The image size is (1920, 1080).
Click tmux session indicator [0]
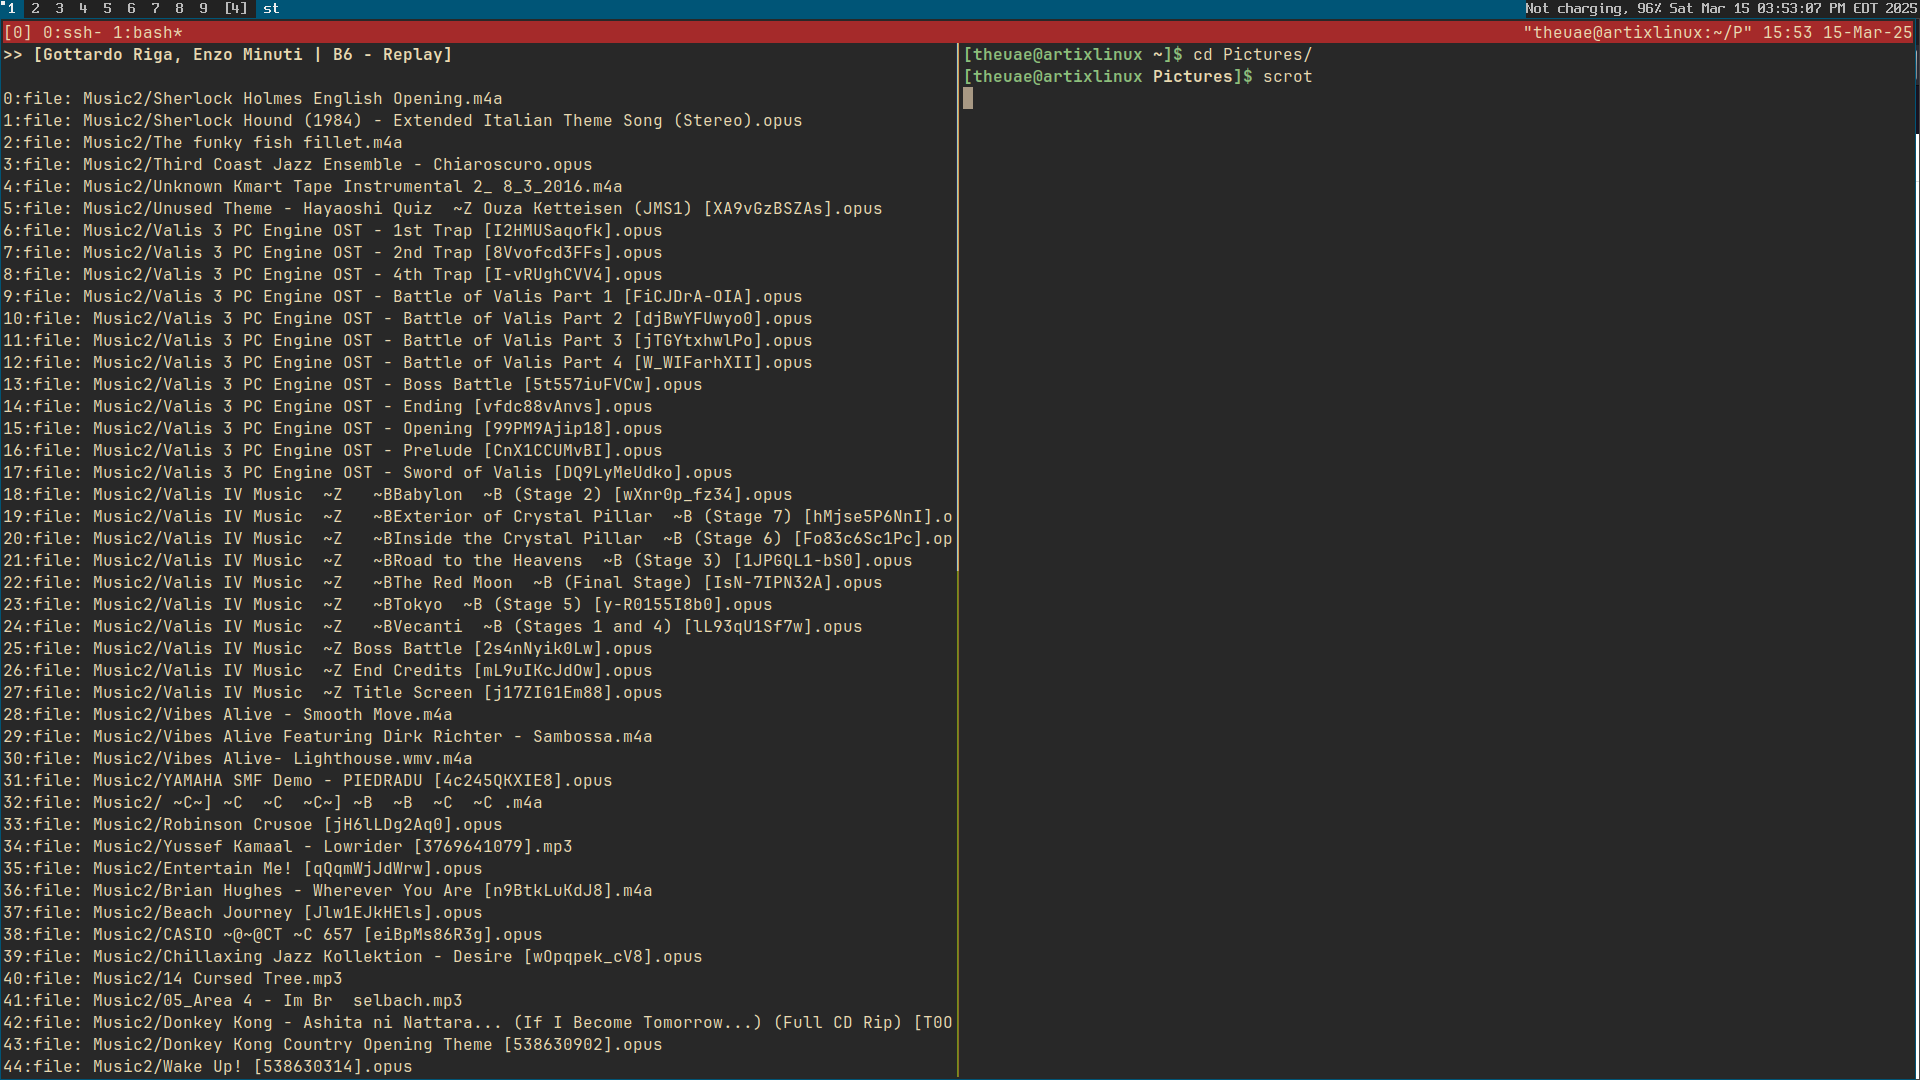pos(18,33)
